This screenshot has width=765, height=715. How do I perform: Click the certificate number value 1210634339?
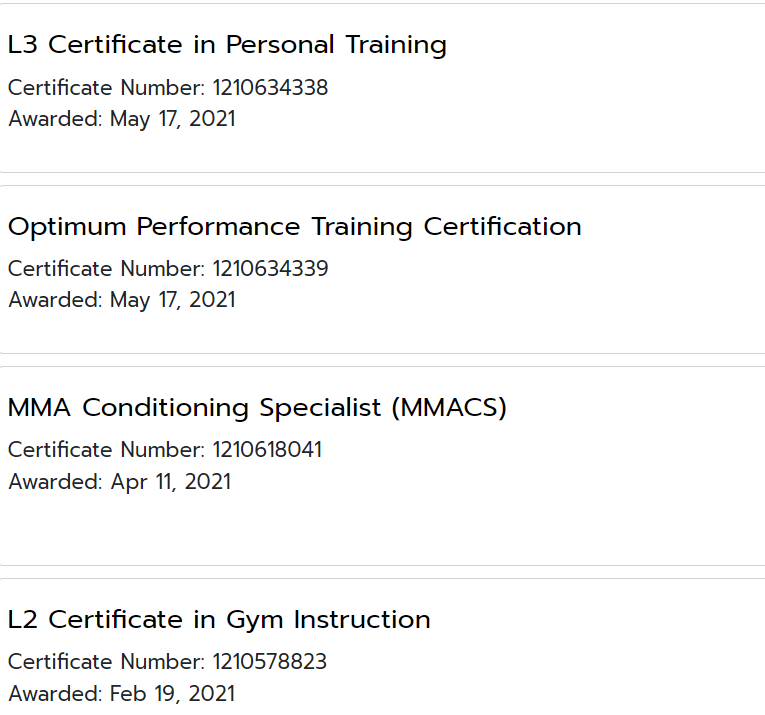270,269
